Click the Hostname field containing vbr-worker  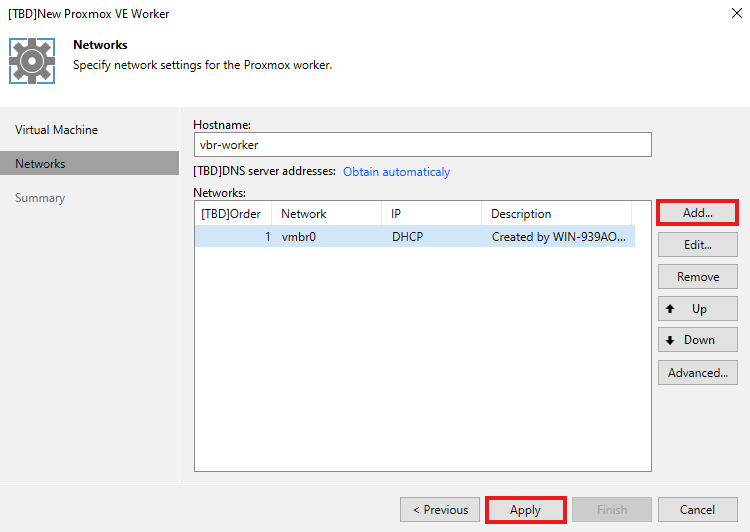[421, 145]
